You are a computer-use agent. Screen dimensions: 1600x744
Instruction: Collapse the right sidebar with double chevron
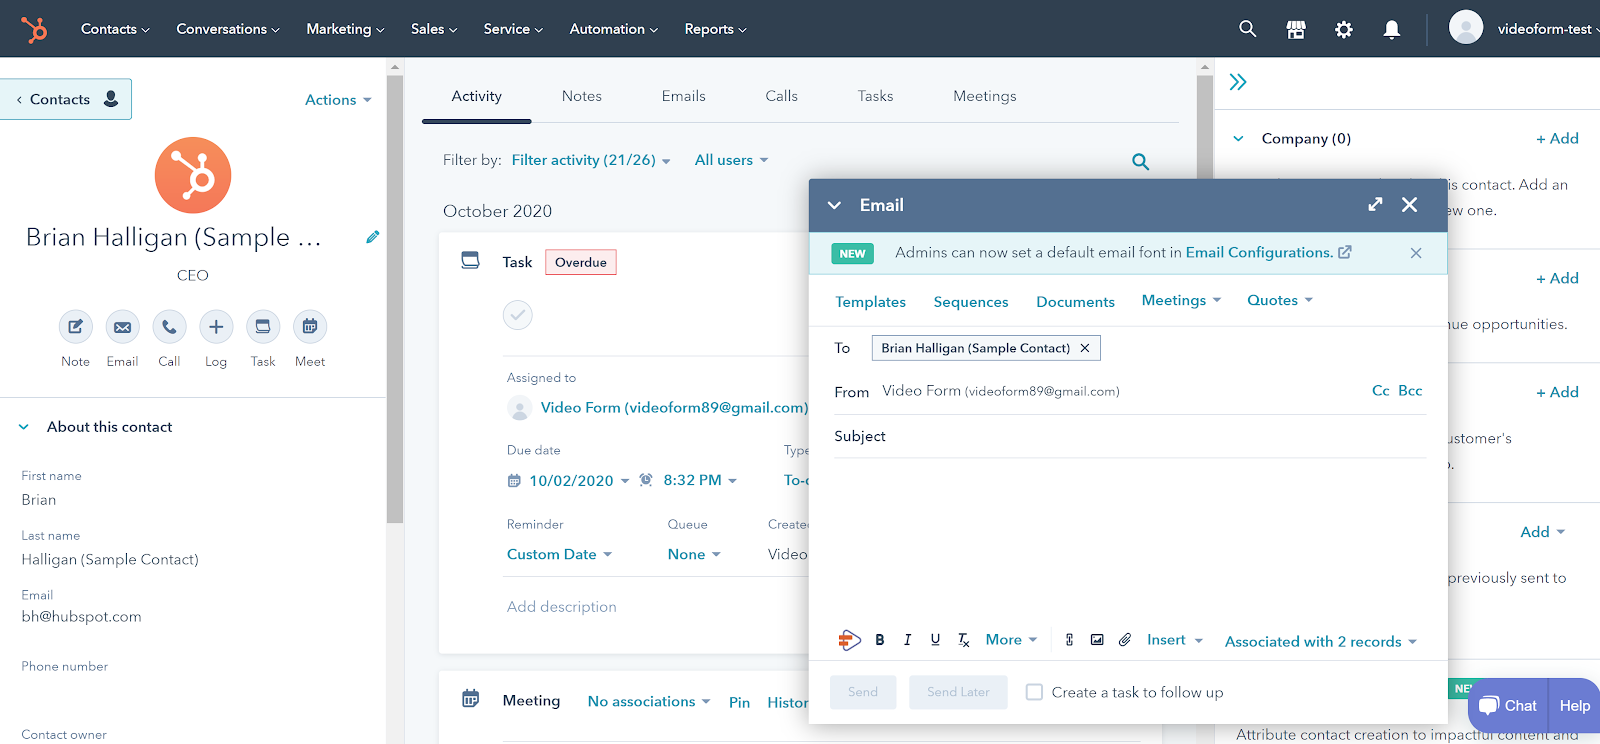(x=1238, y=82)
